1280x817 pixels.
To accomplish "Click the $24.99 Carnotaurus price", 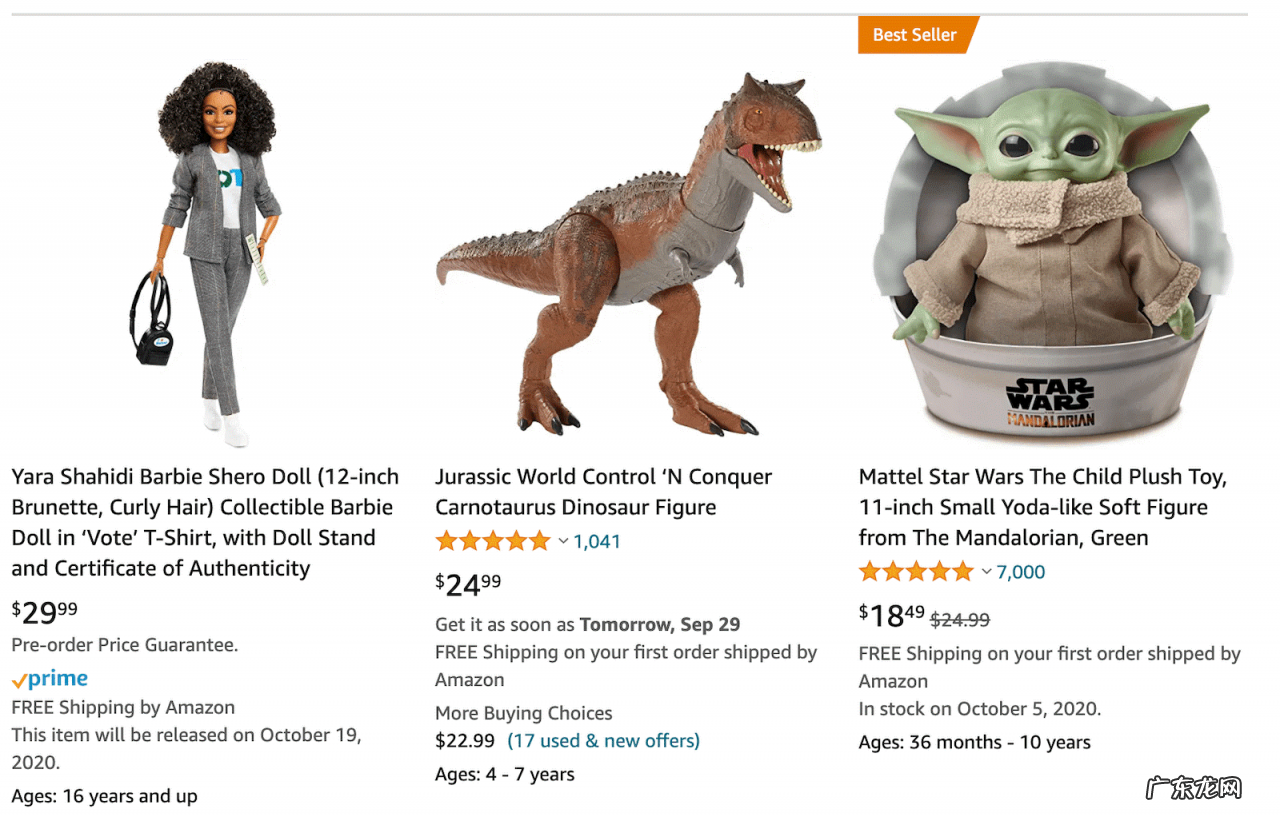I will tap(468, 584).
